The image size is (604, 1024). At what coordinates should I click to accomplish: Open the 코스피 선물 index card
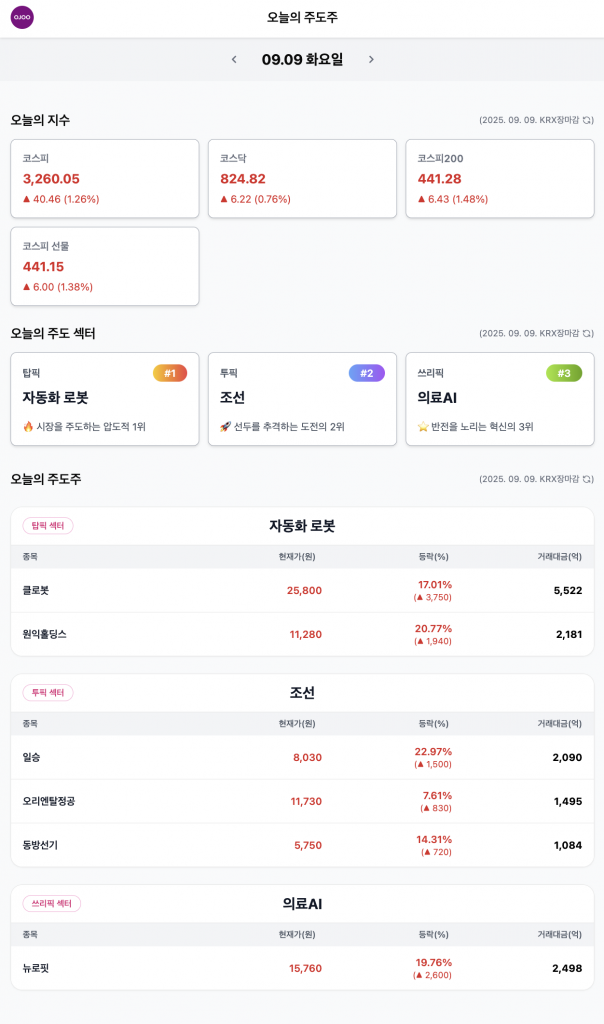pyautogui.click(x=105, y=266)
